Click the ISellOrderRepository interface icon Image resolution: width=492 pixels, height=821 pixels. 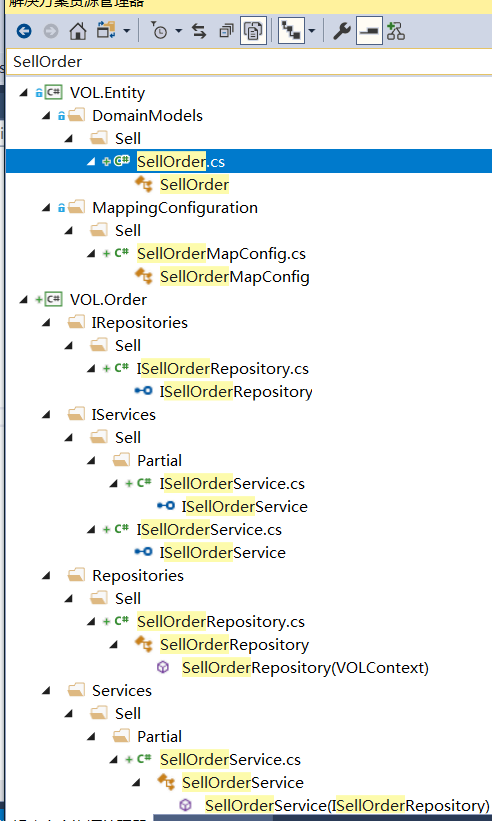[143, 391]
